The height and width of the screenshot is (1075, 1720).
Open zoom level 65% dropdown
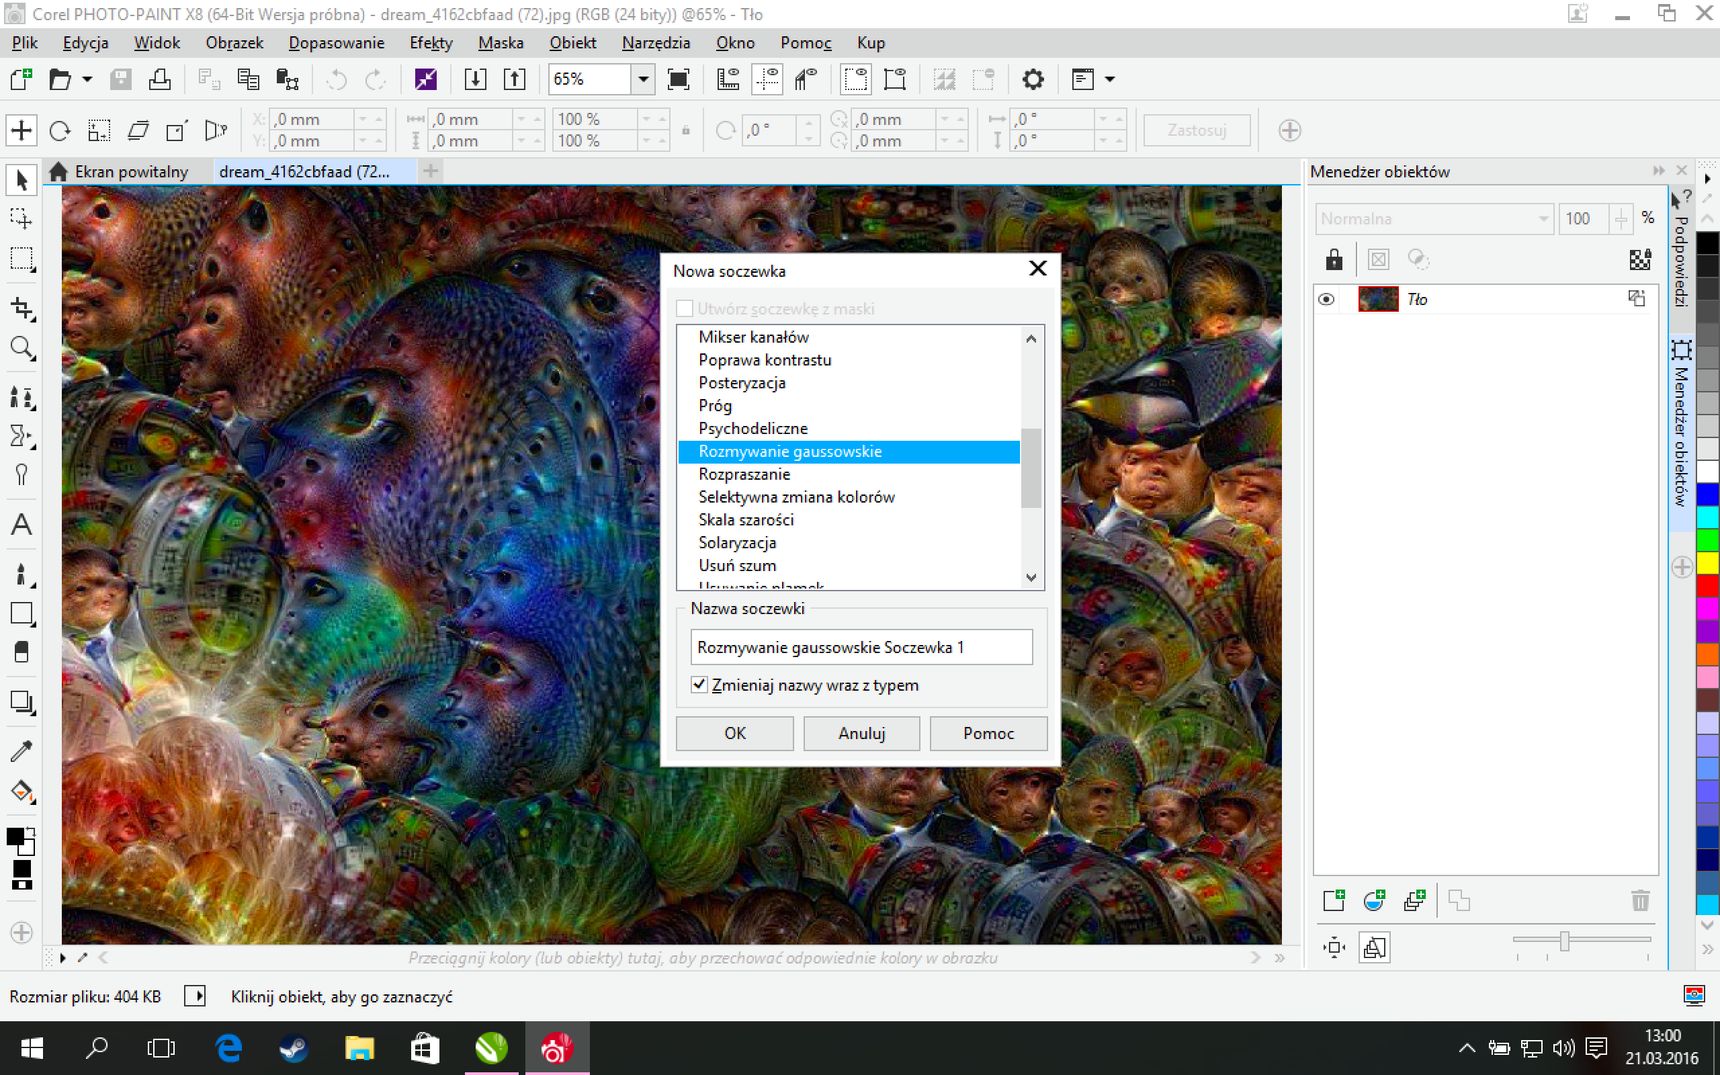pos(643,79)
